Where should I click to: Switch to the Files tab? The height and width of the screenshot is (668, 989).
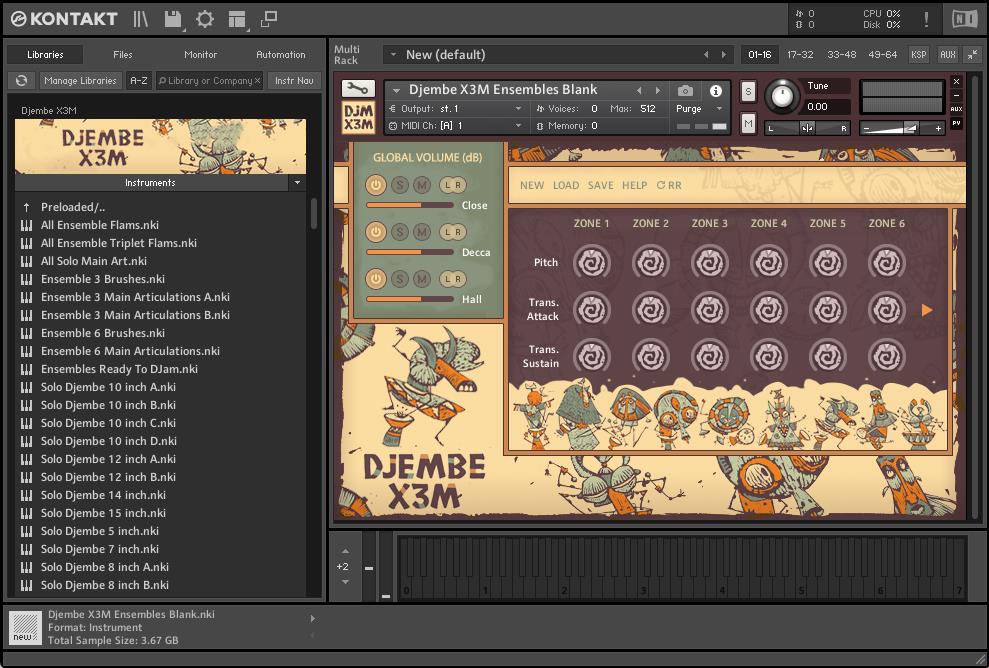122,55
